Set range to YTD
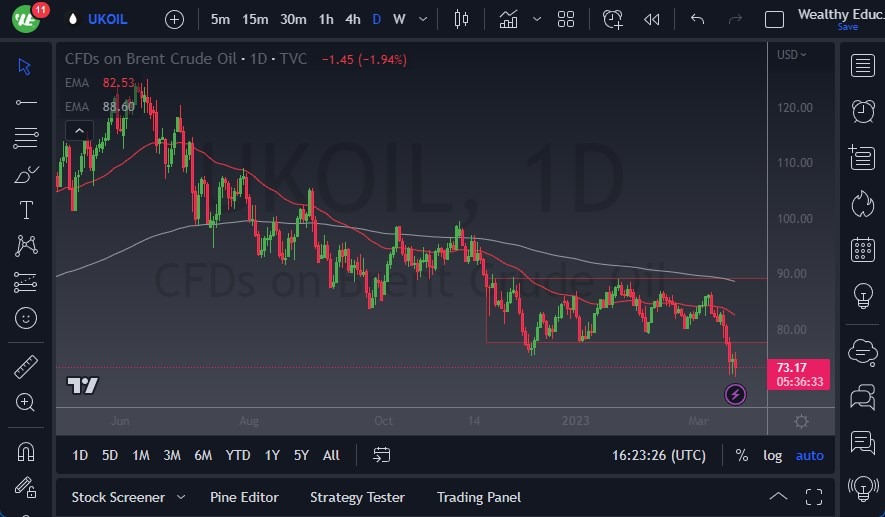Screen dimensions: 885x517 pyautogui.click(x=238, y=455)
